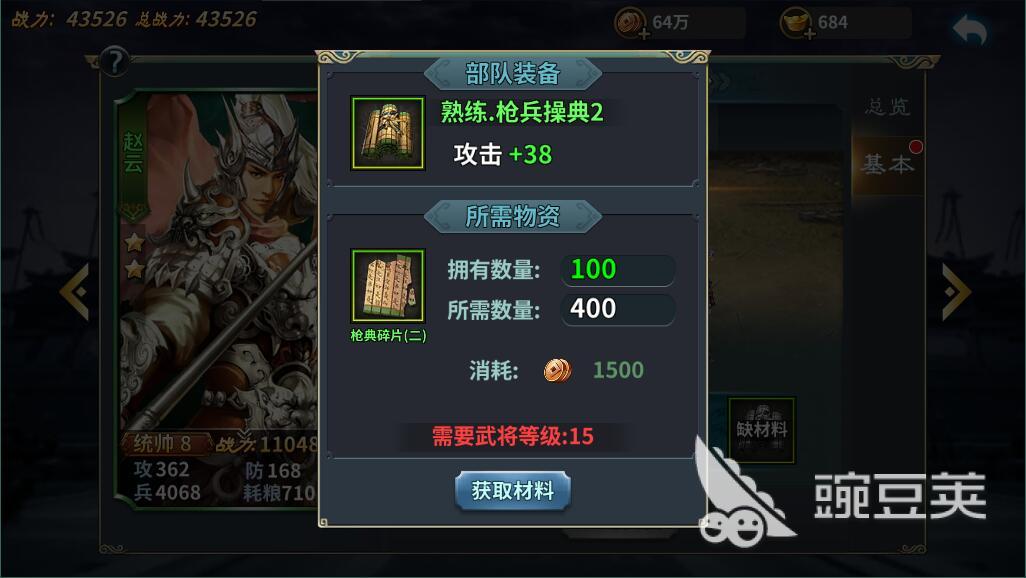Click the 需要武将等级:15 warning text

(512, 436)
